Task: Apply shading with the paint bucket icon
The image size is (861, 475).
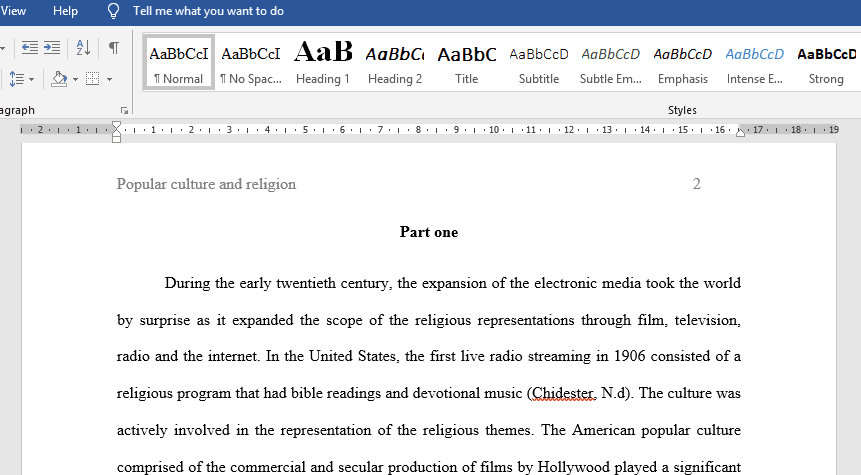Action: click(x=59, y=79)
